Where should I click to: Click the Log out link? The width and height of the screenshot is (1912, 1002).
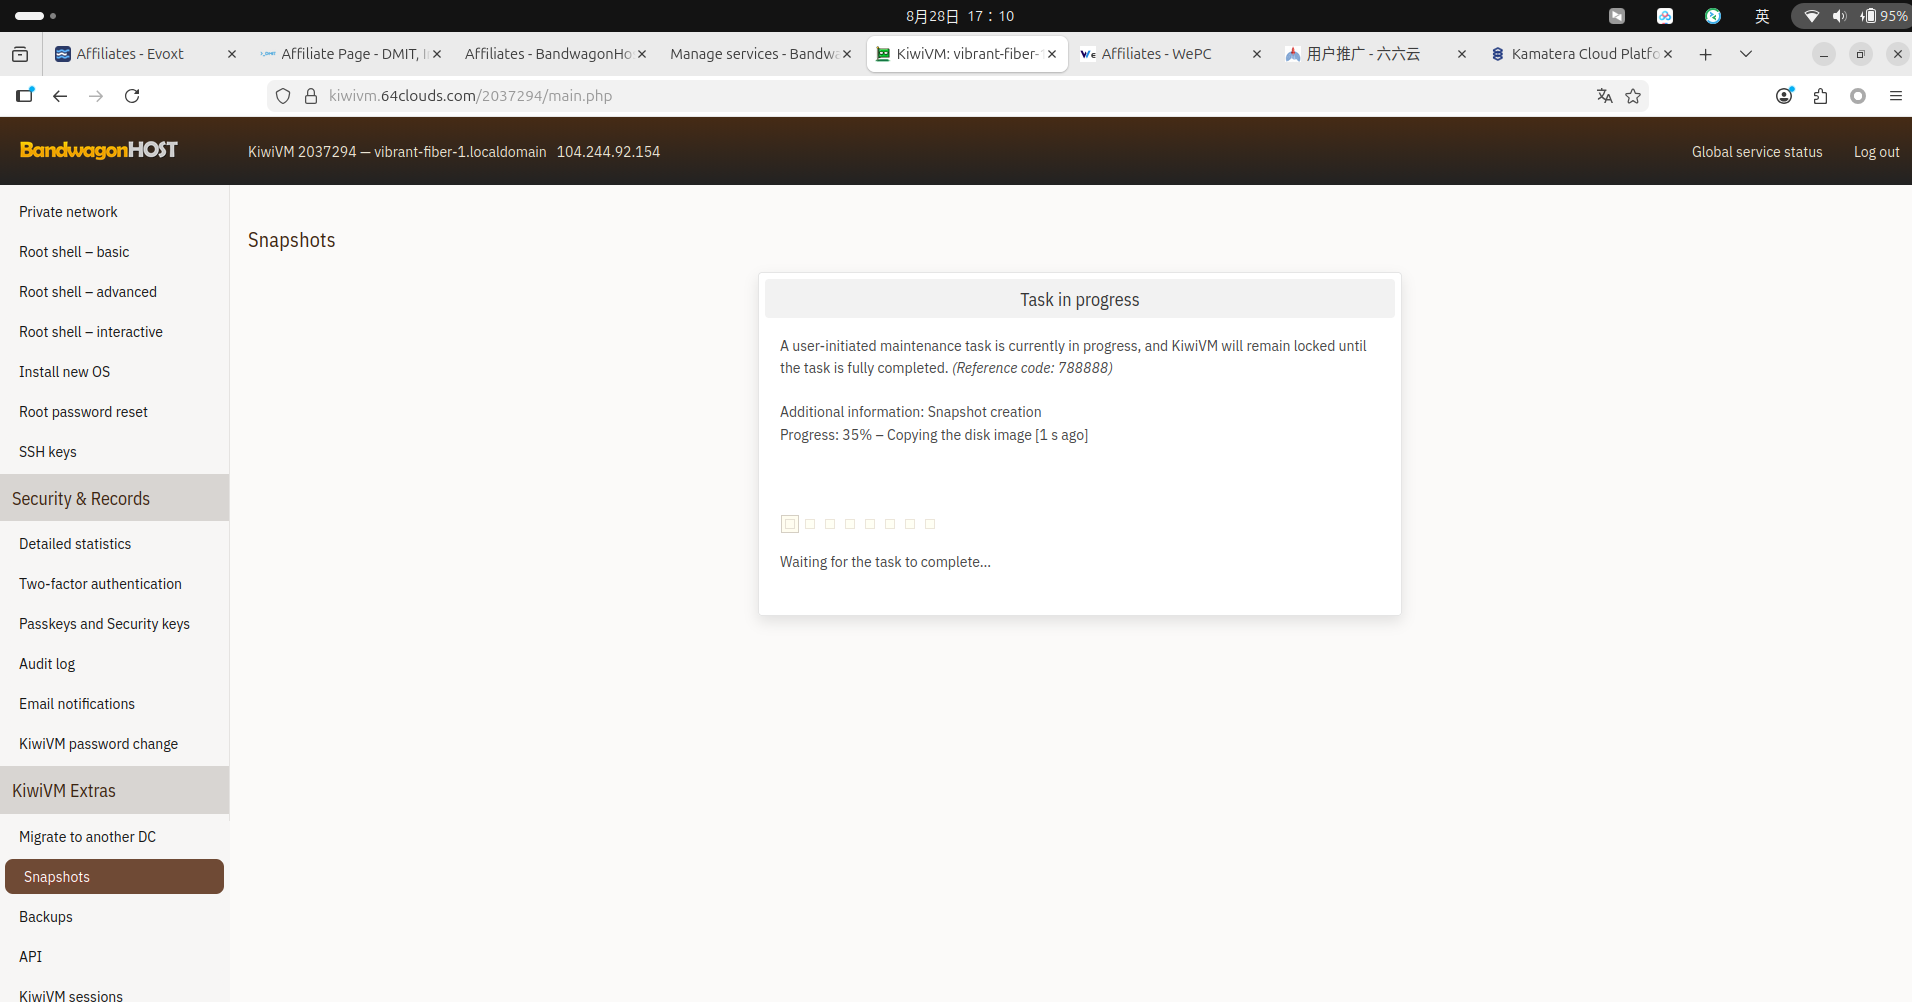pyautogui.click(x=1876, y=152)
